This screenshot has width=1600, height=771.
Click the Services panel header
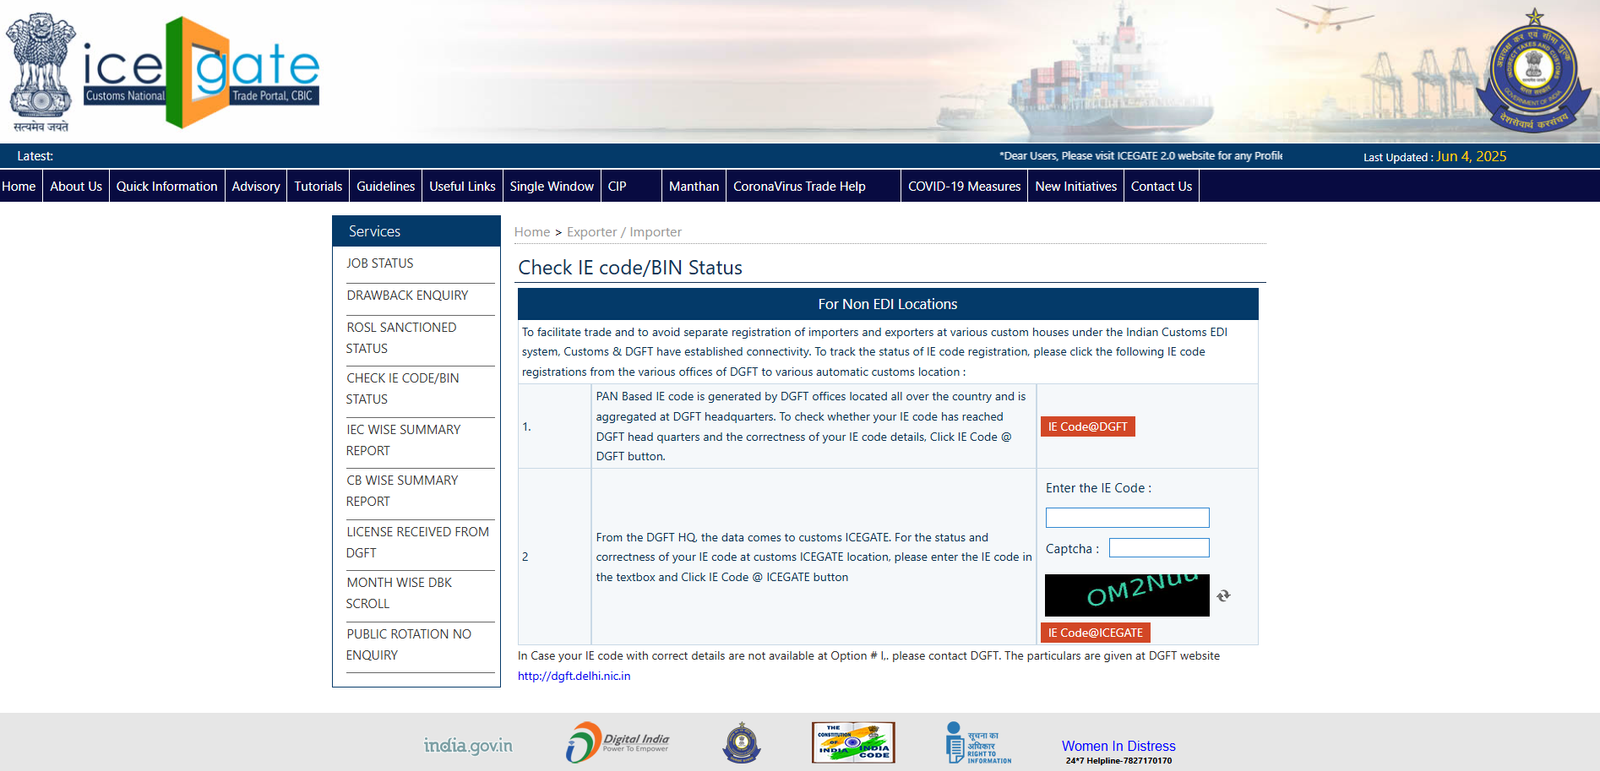[416, 231]
